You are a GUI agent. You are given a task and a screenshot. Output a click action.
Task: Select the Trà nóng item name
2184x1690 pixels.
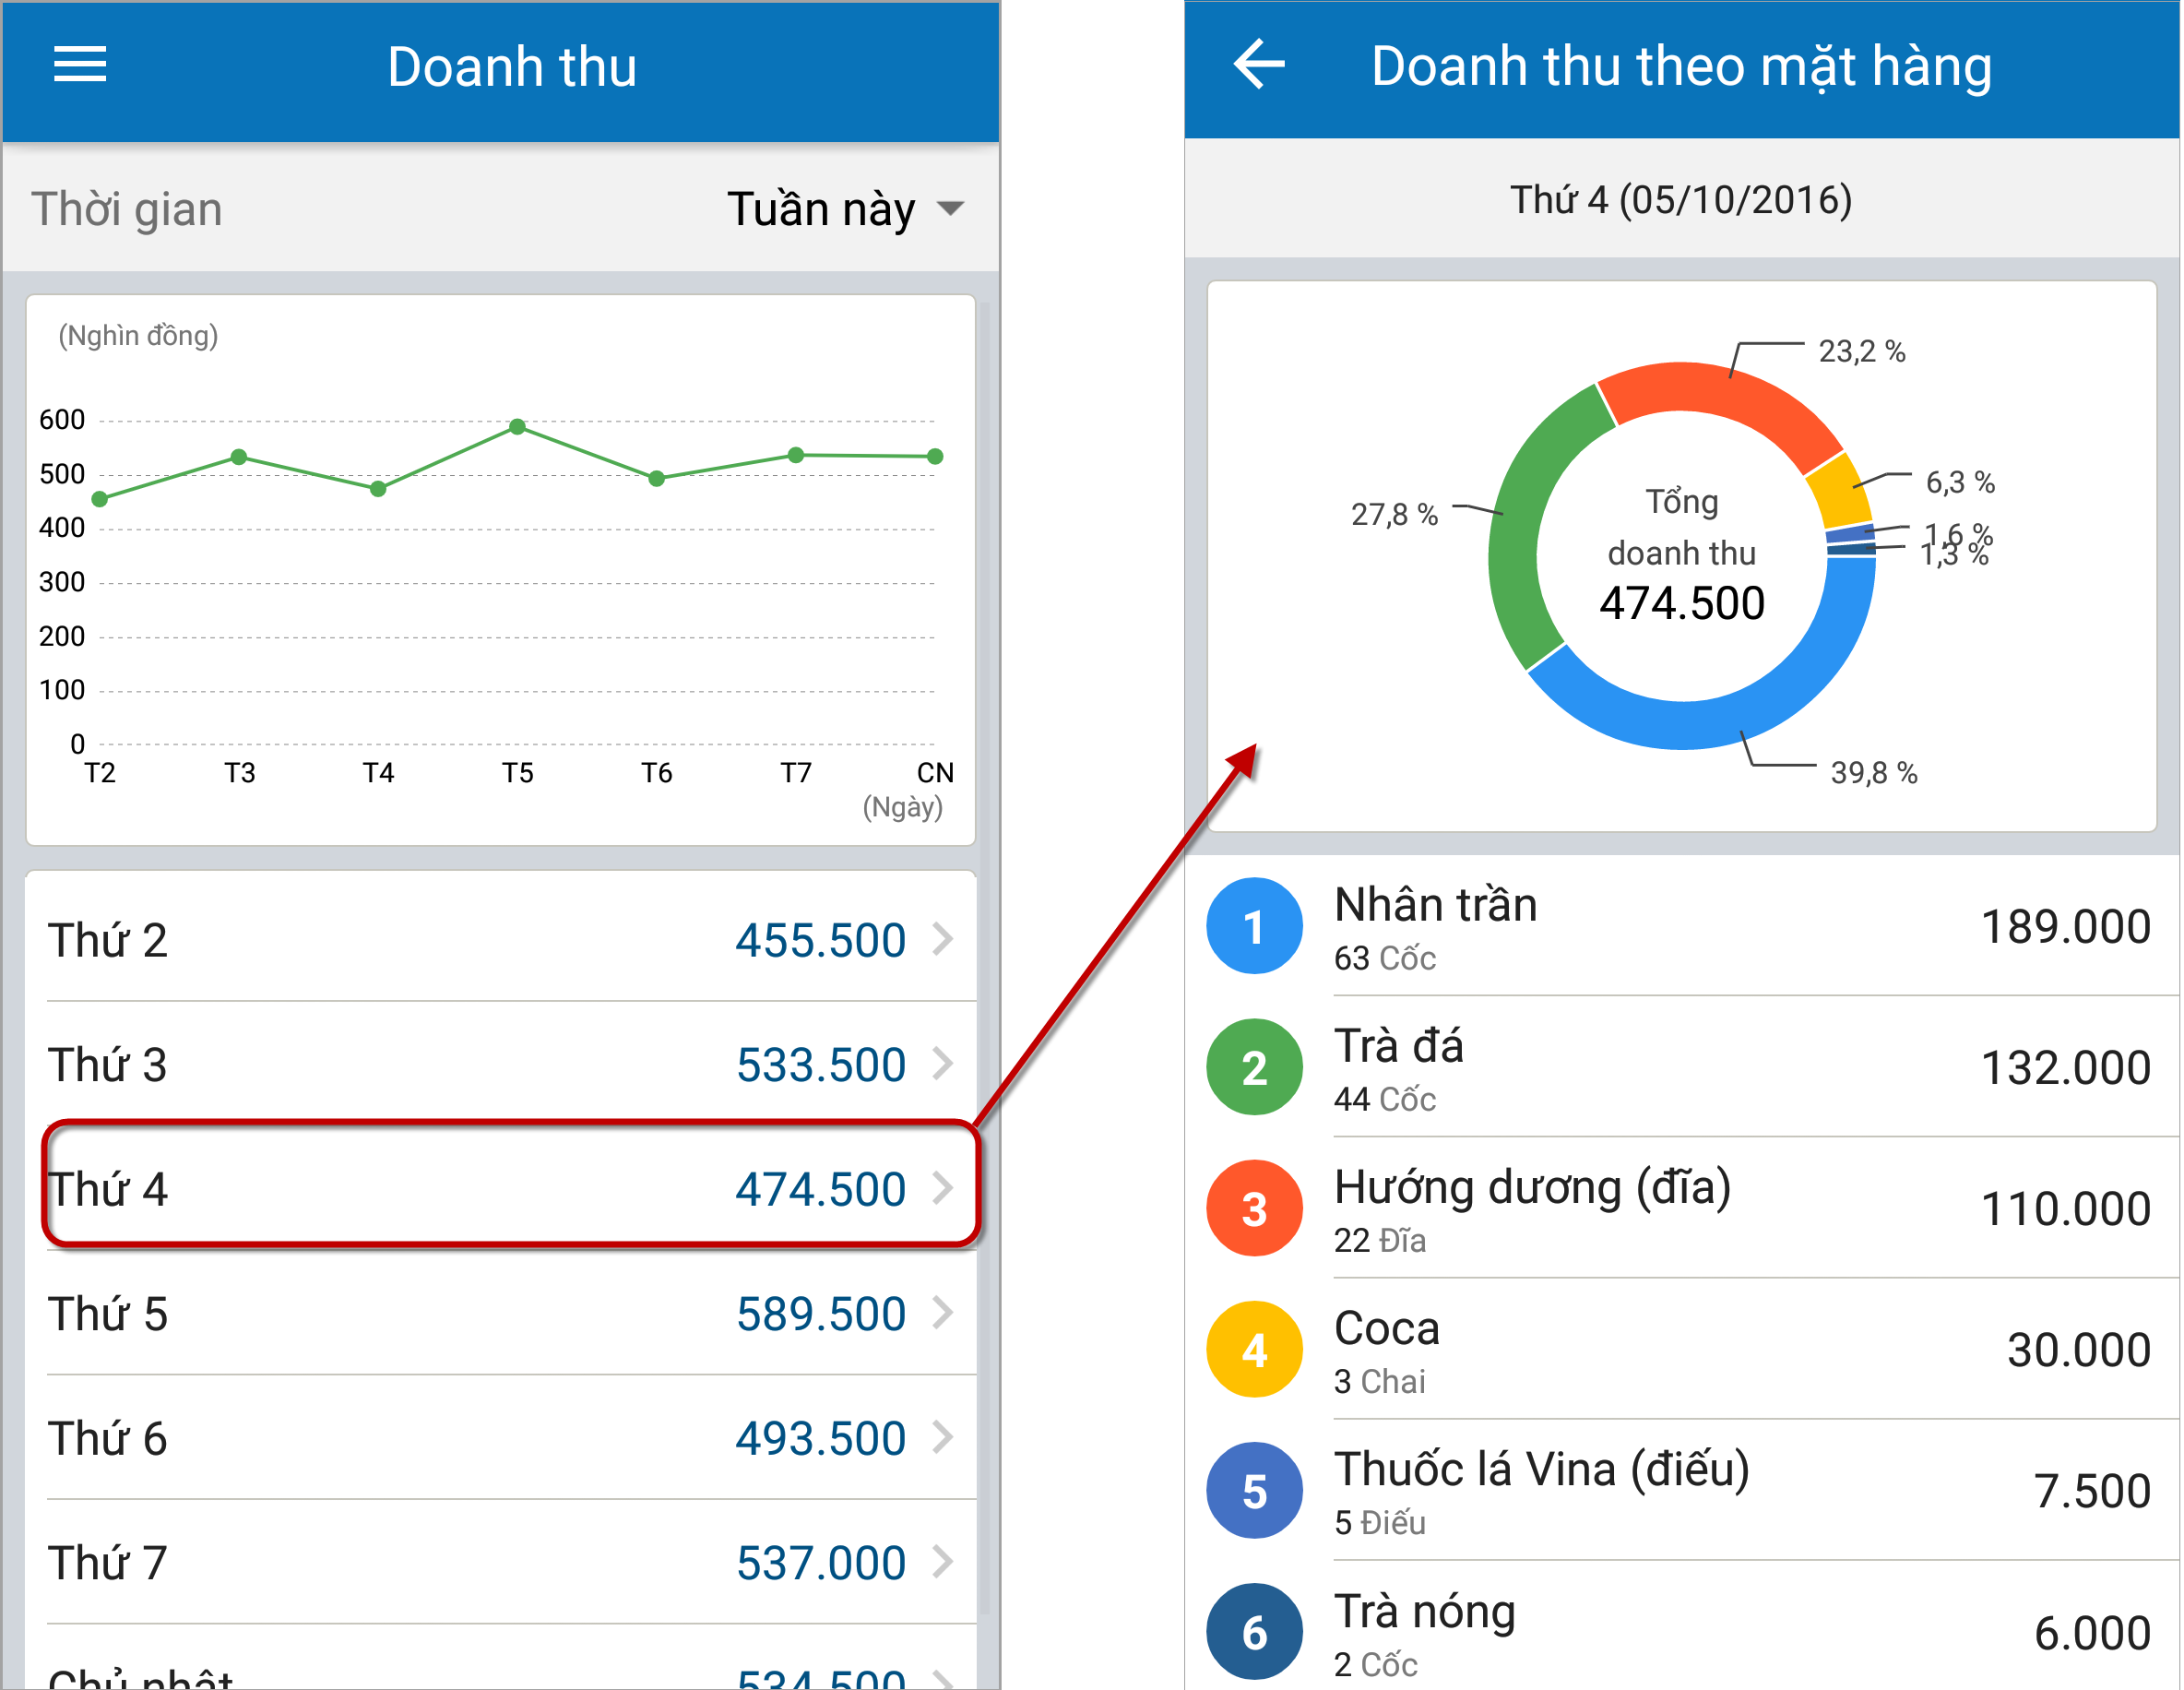(x=1424, y=1612)
